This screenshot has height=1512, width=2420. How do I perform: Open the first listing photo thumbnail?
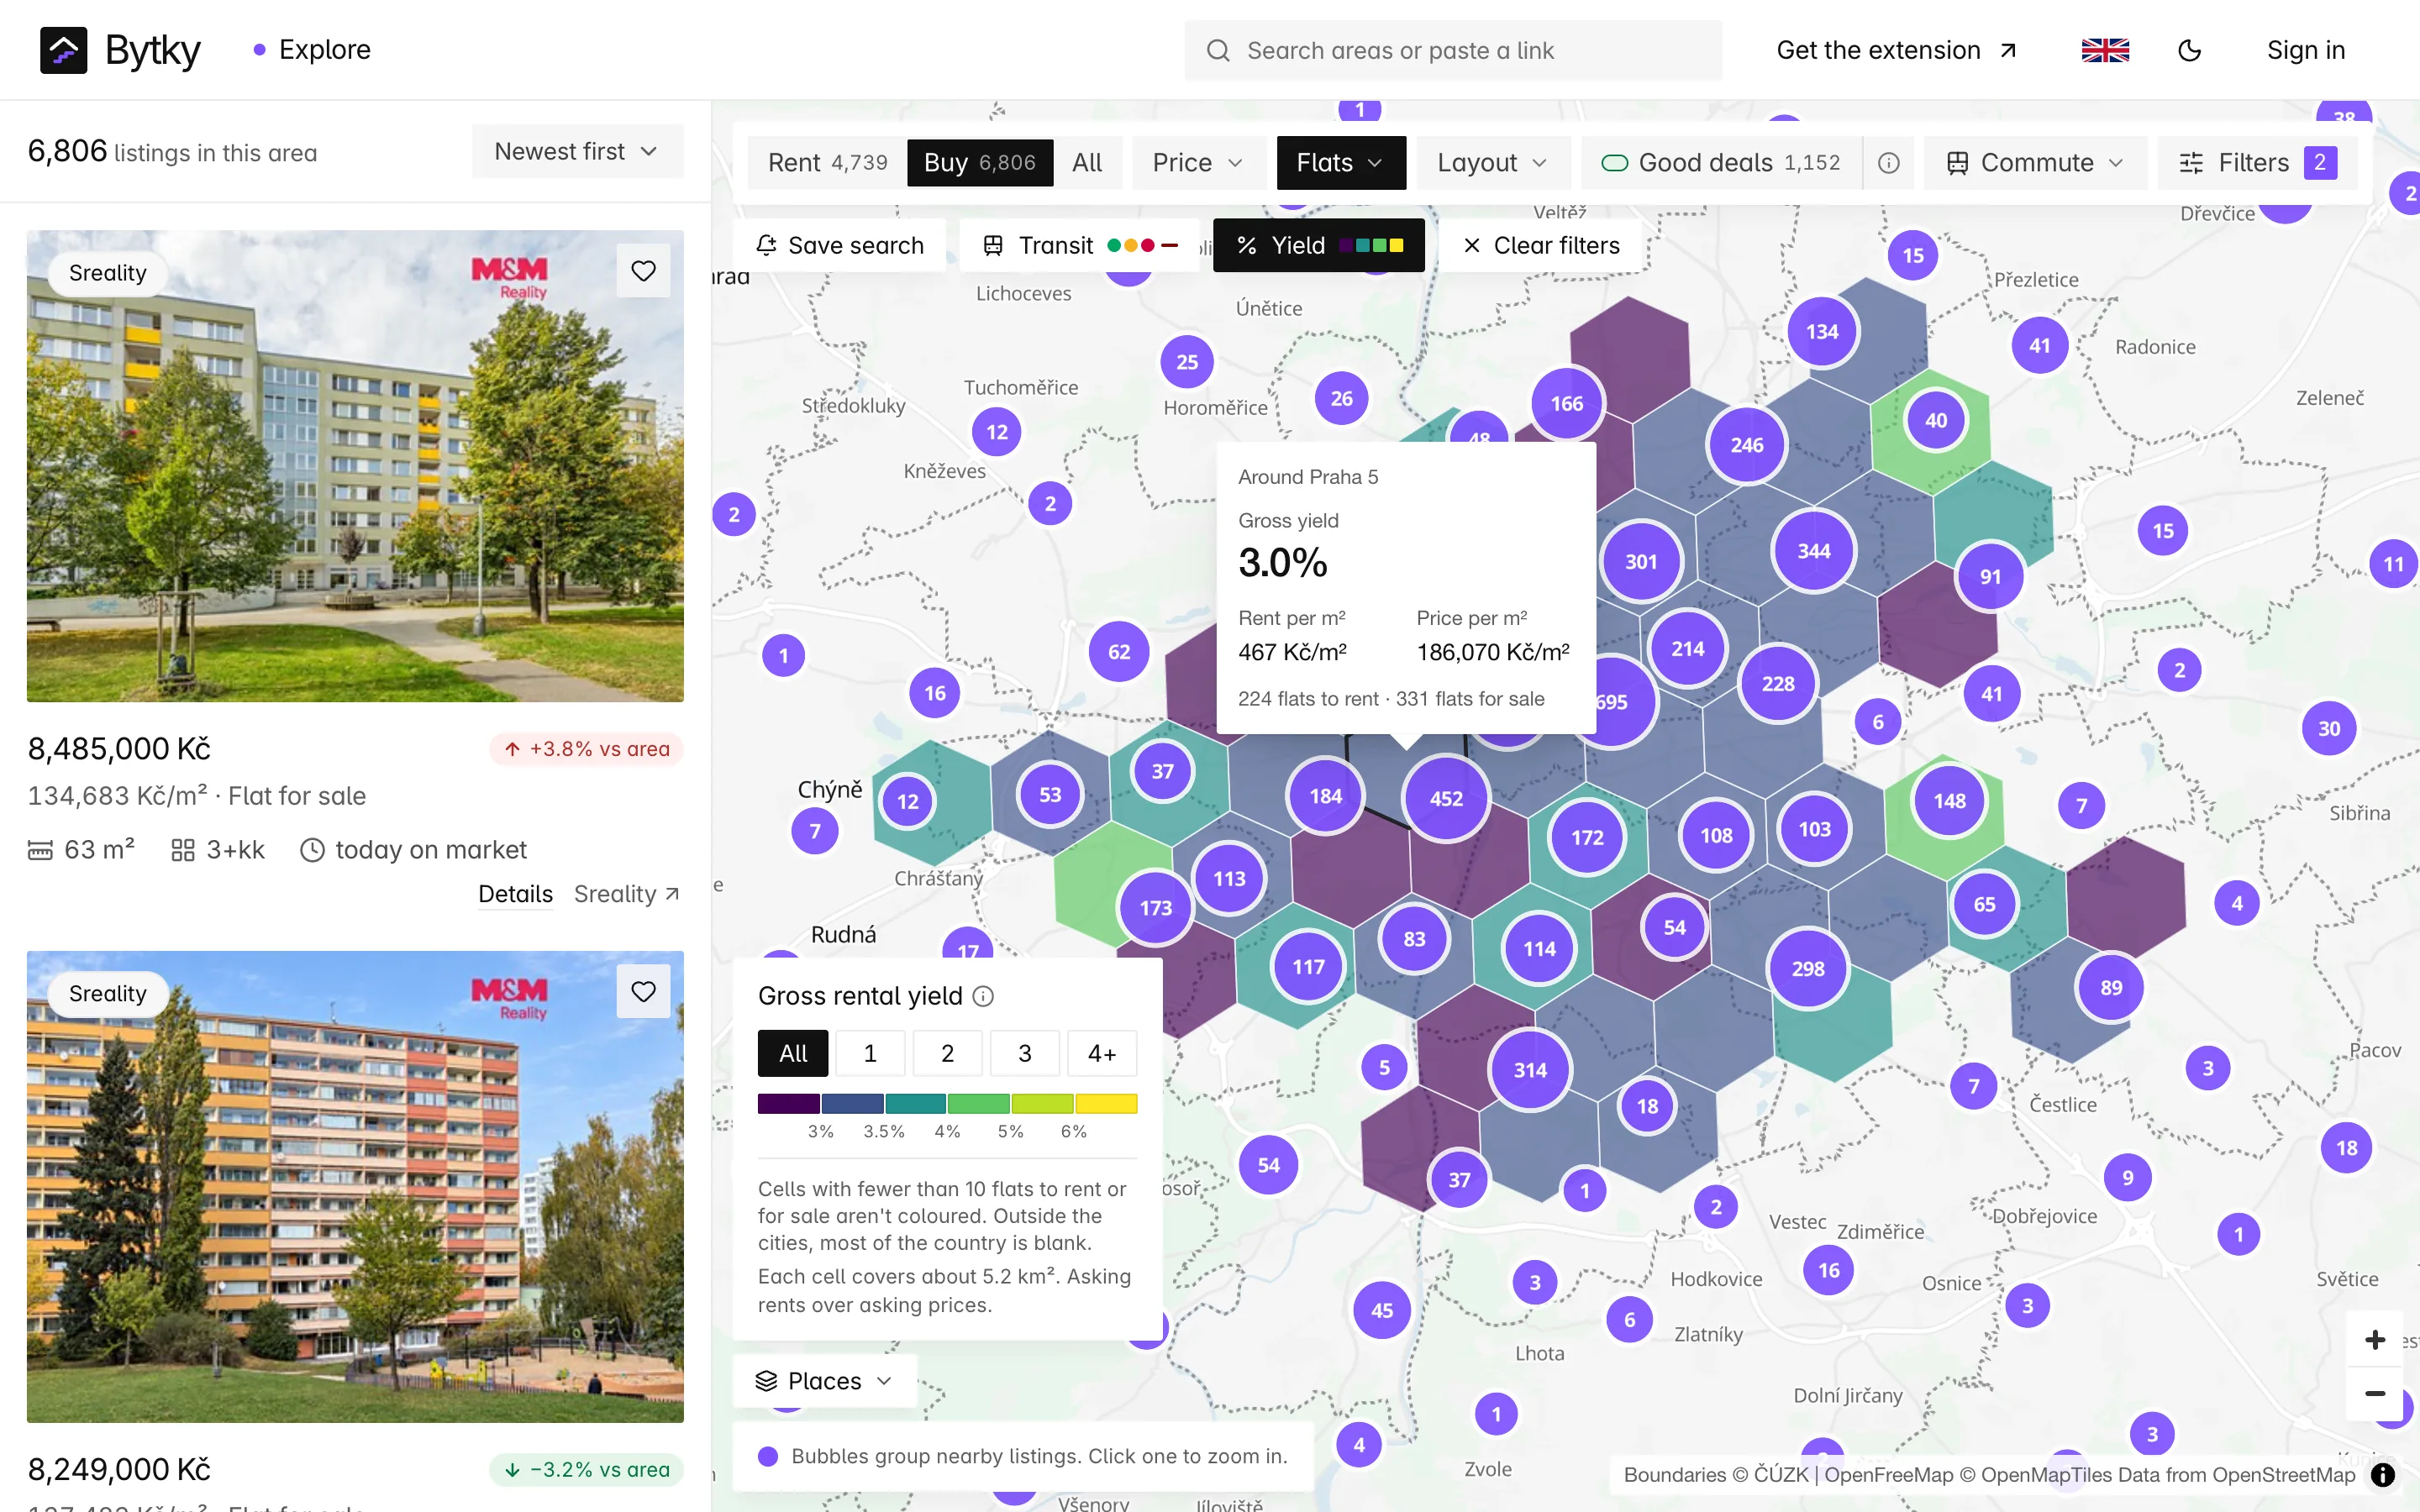pos(355,466)
